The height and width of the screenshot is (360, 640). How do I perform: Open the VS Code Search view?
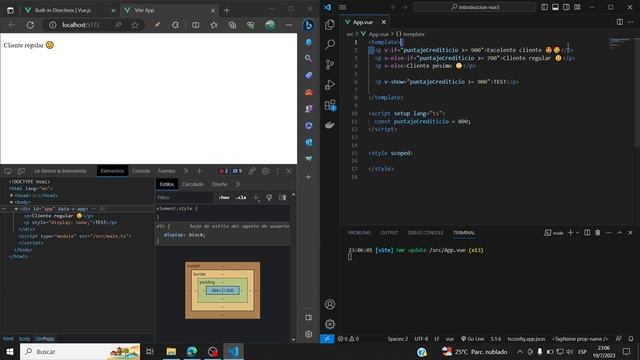pyautogui.click(x=330, y=44)
